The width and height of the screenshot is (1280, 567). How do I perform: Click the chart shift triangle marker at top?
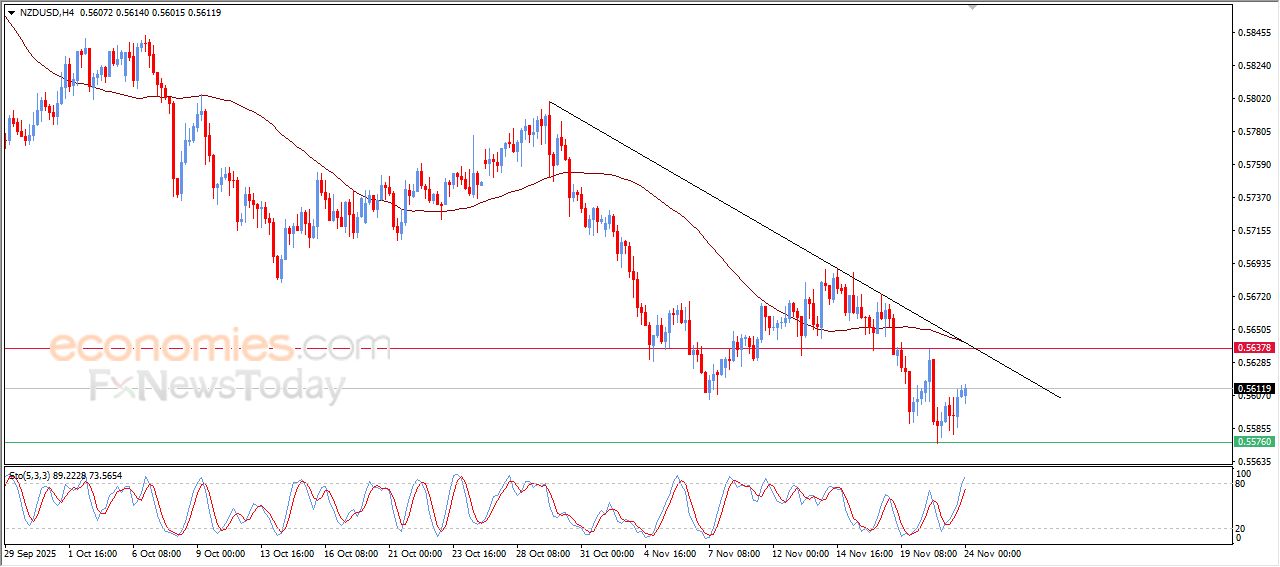pyautogui.click(x=971, y=8)
